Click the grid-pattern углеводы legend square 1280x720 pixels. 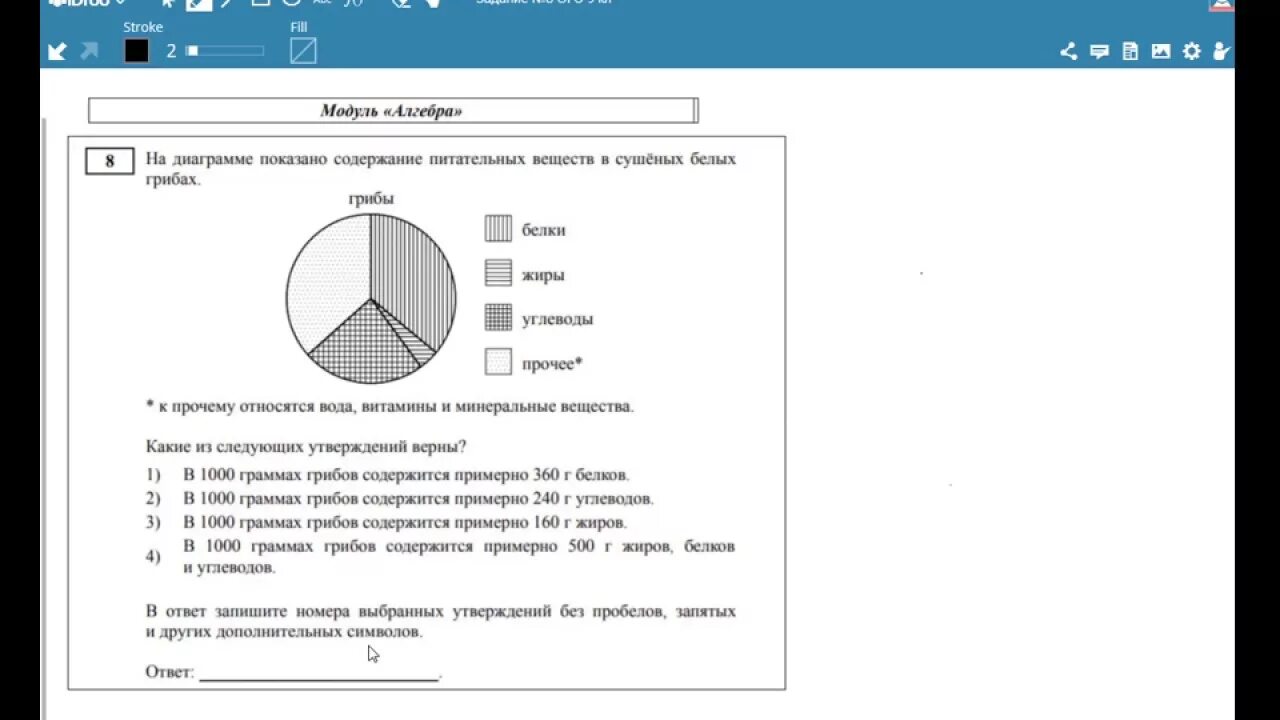(499, 318)
